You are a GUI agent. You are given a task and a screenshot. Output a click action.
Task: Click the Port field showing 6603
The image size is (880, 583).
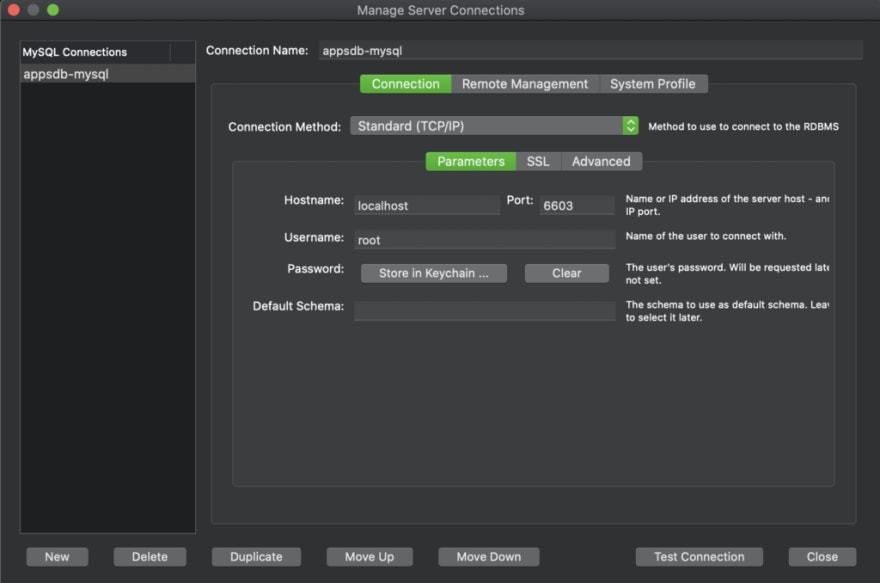coord(577,205)
